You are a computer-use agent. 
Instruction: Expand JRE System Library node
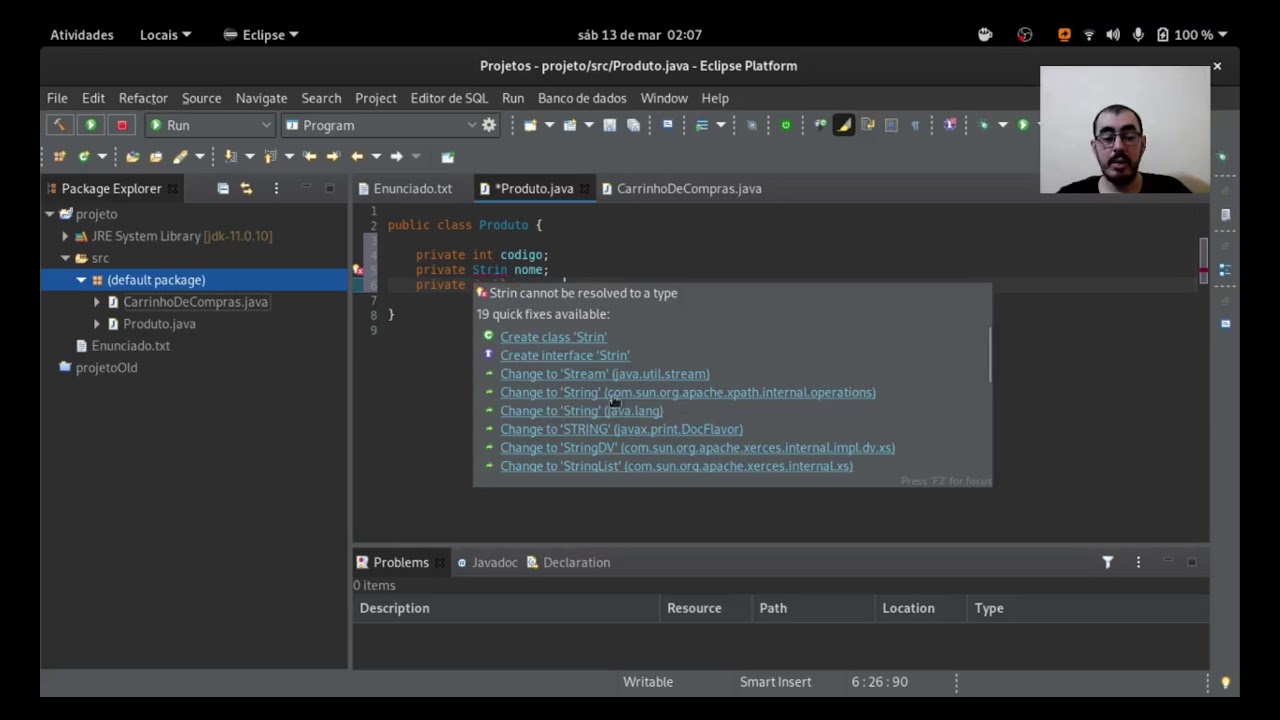click(x=65, y=236)
